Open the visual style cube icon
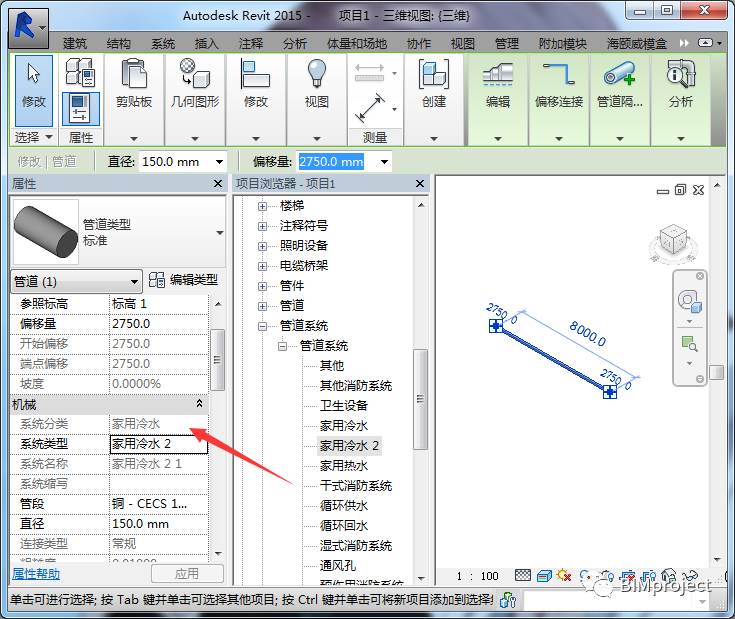735x619 pixels. (x=544, y=575)
